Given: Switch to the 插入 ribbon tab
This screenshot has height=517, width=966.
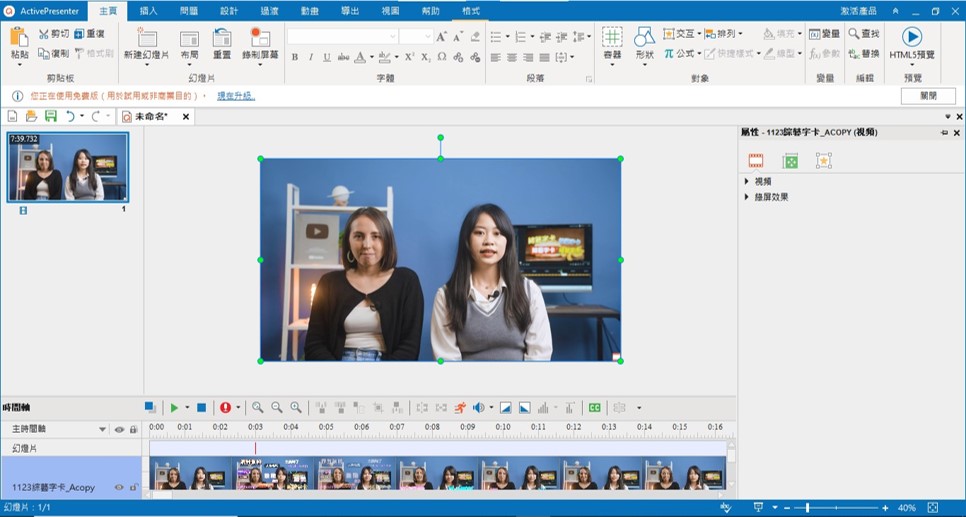Looking at the screenshot, I should coord(148,11).
